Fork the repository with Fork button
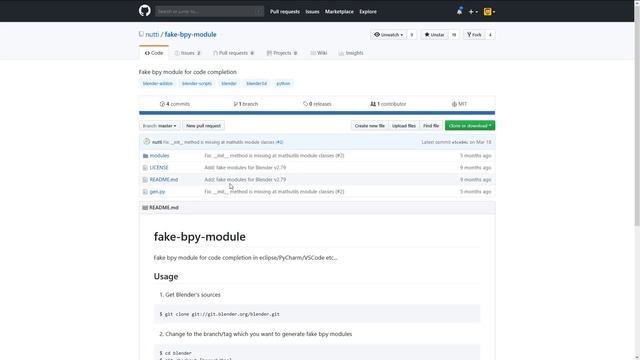Screen dimensions: 640x360 coord(474,35)
